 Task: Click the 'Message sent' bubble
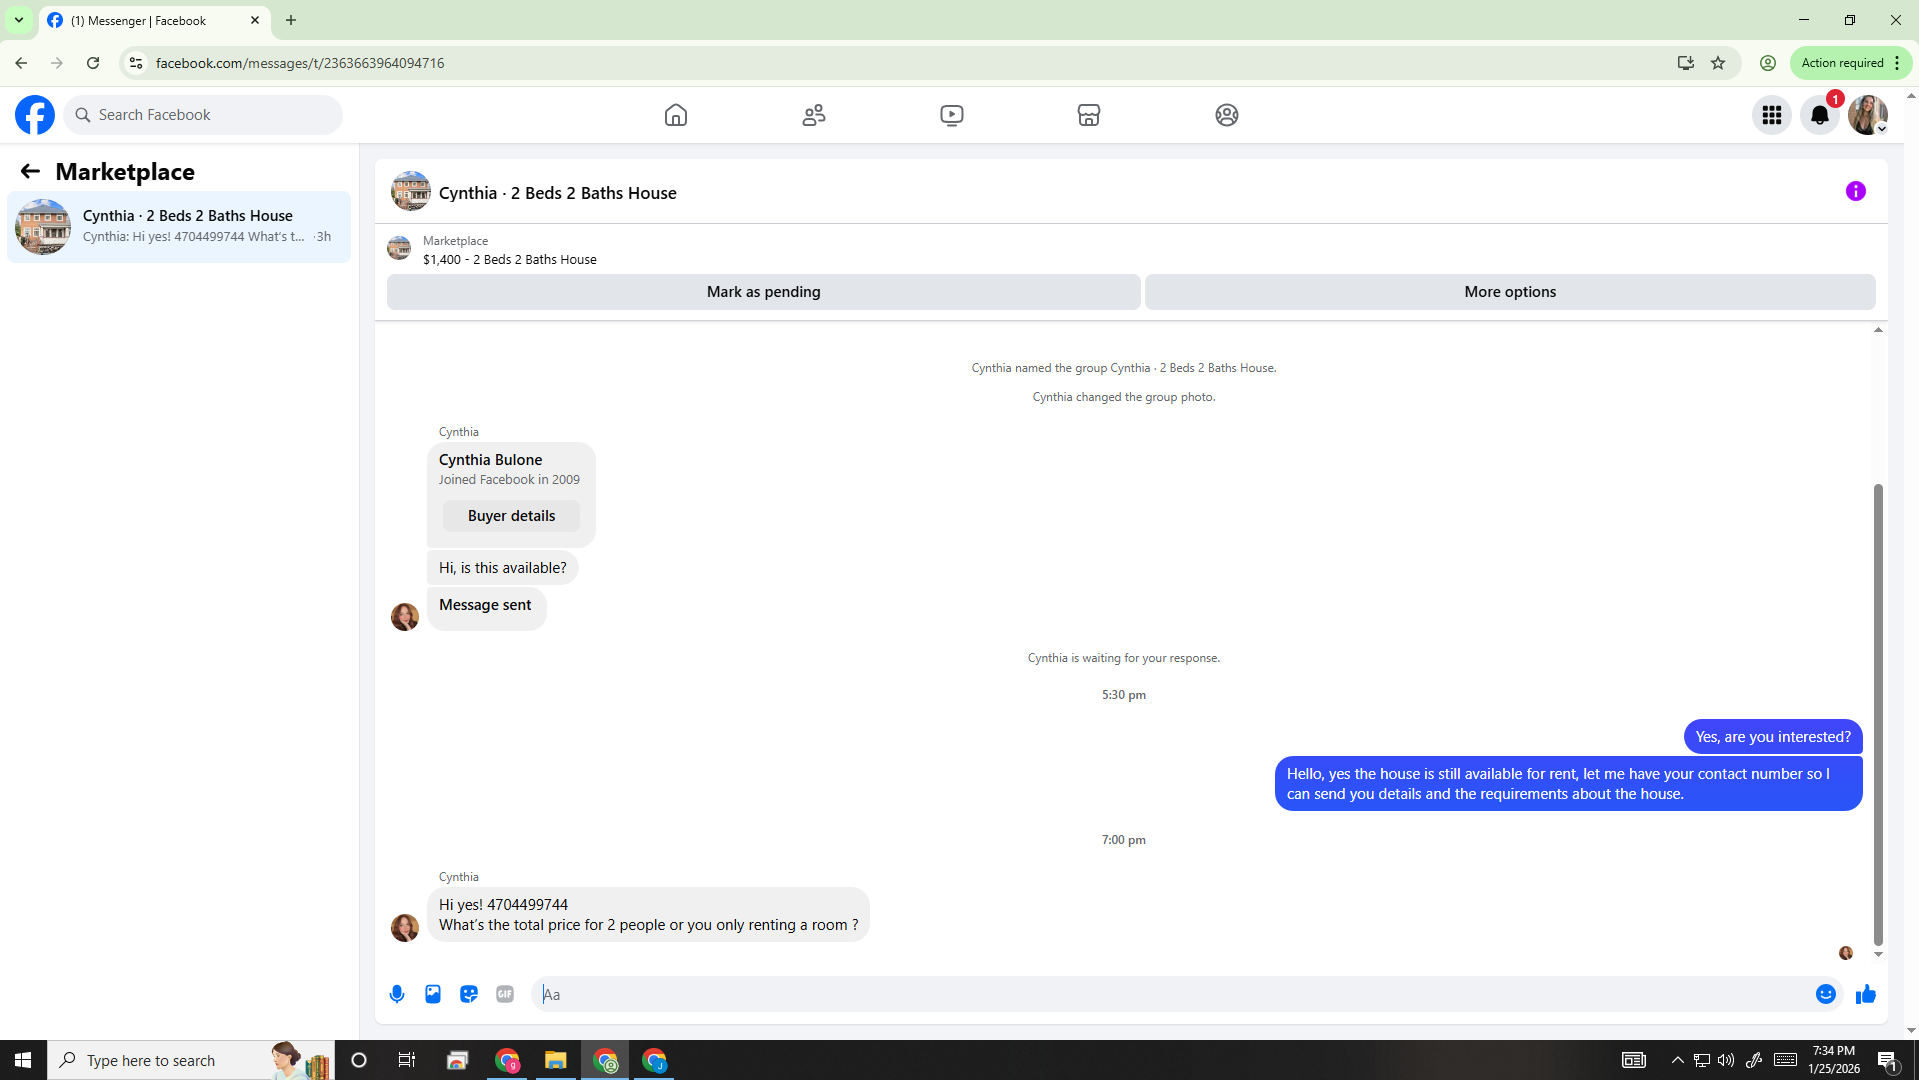point(486,608)
